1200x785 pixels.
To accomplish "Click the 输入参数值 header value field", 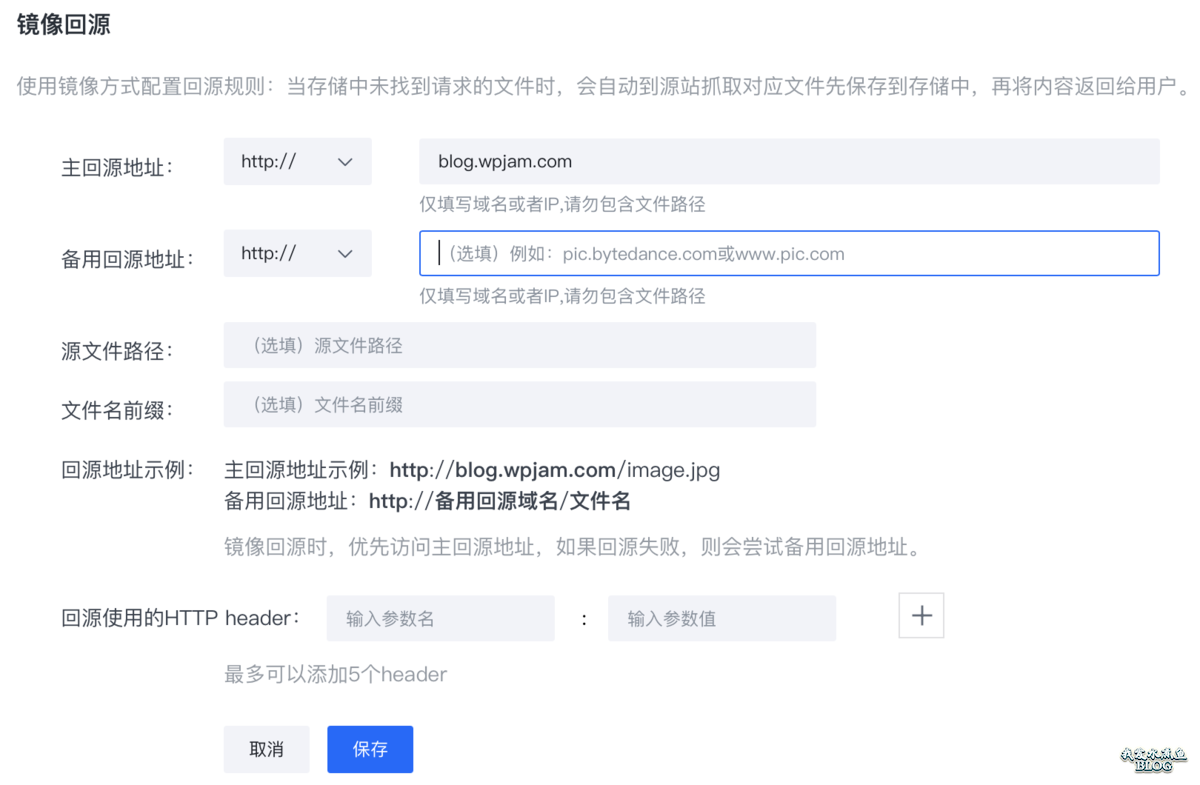I will coord(722,618).
